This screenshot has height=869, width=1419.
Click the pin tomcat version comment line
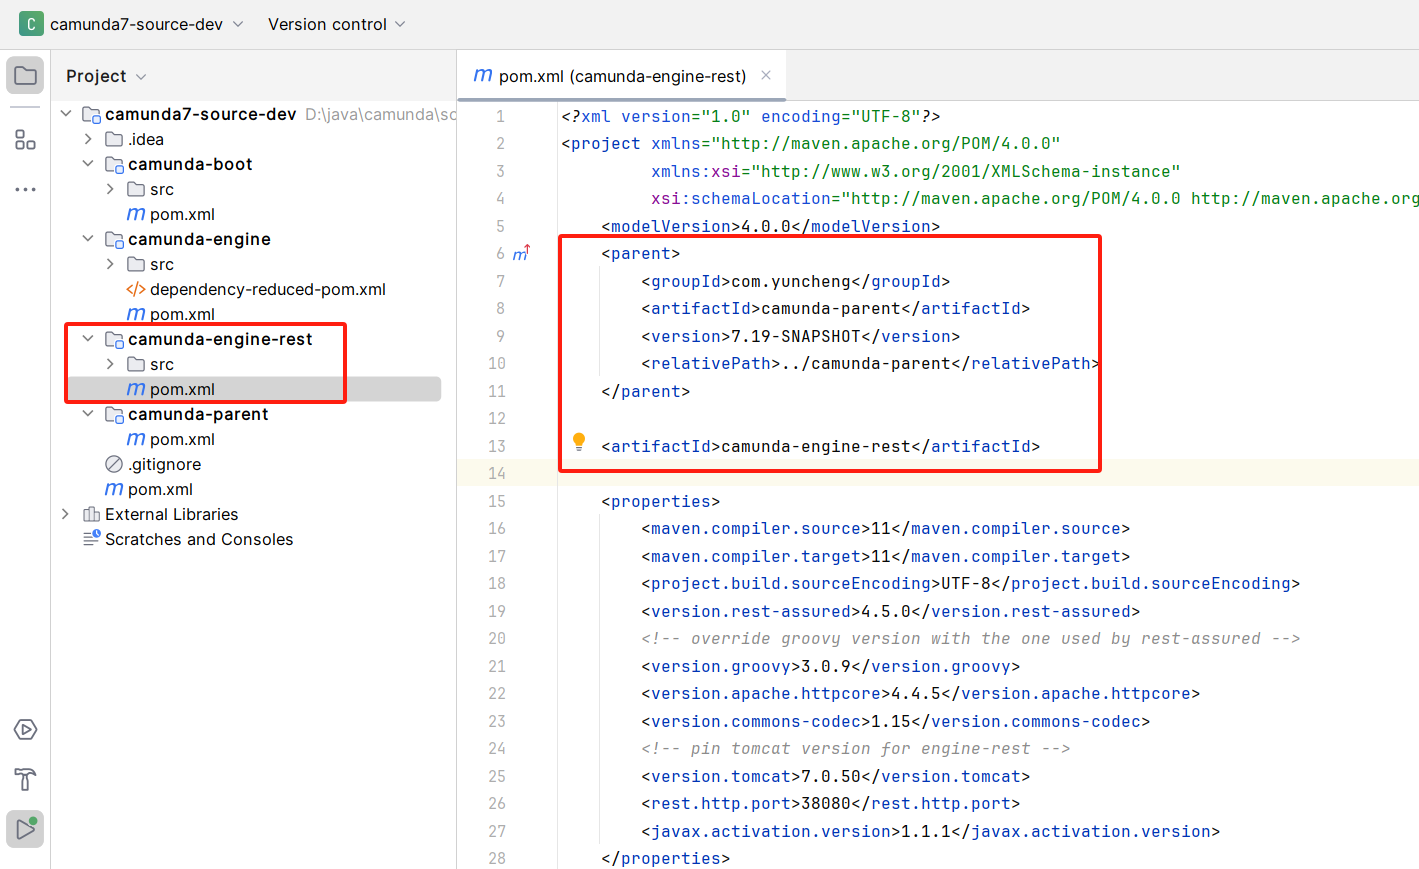click(x=855, y=748)
